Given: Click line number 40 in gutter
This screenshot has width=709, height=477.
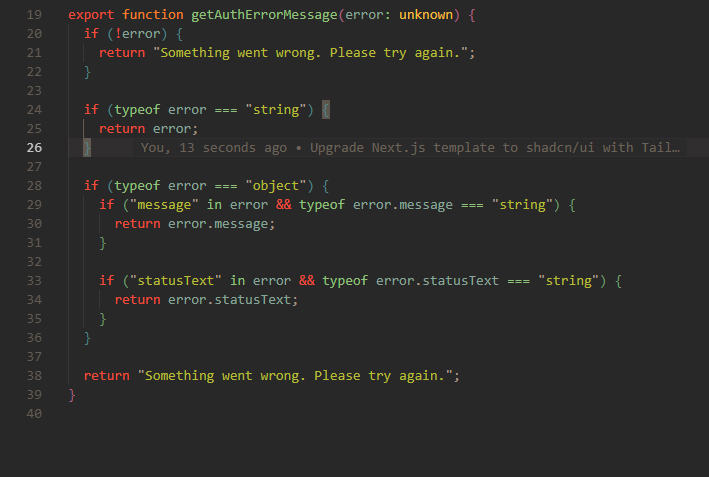Looking at the screenshot, I should tap(34, 414).
